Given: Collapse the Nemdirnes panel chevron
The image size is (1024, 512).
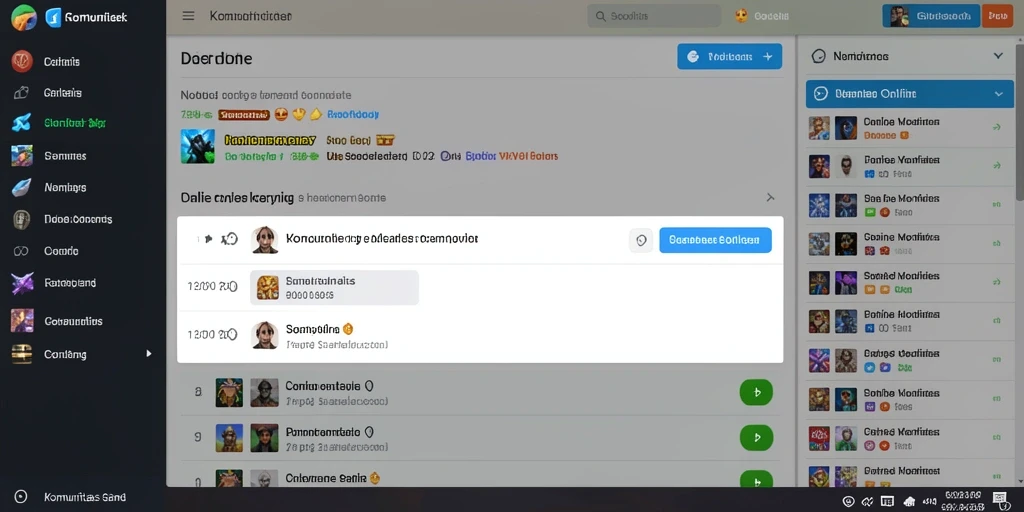Looking at the screenshot, I should [999, 56].
